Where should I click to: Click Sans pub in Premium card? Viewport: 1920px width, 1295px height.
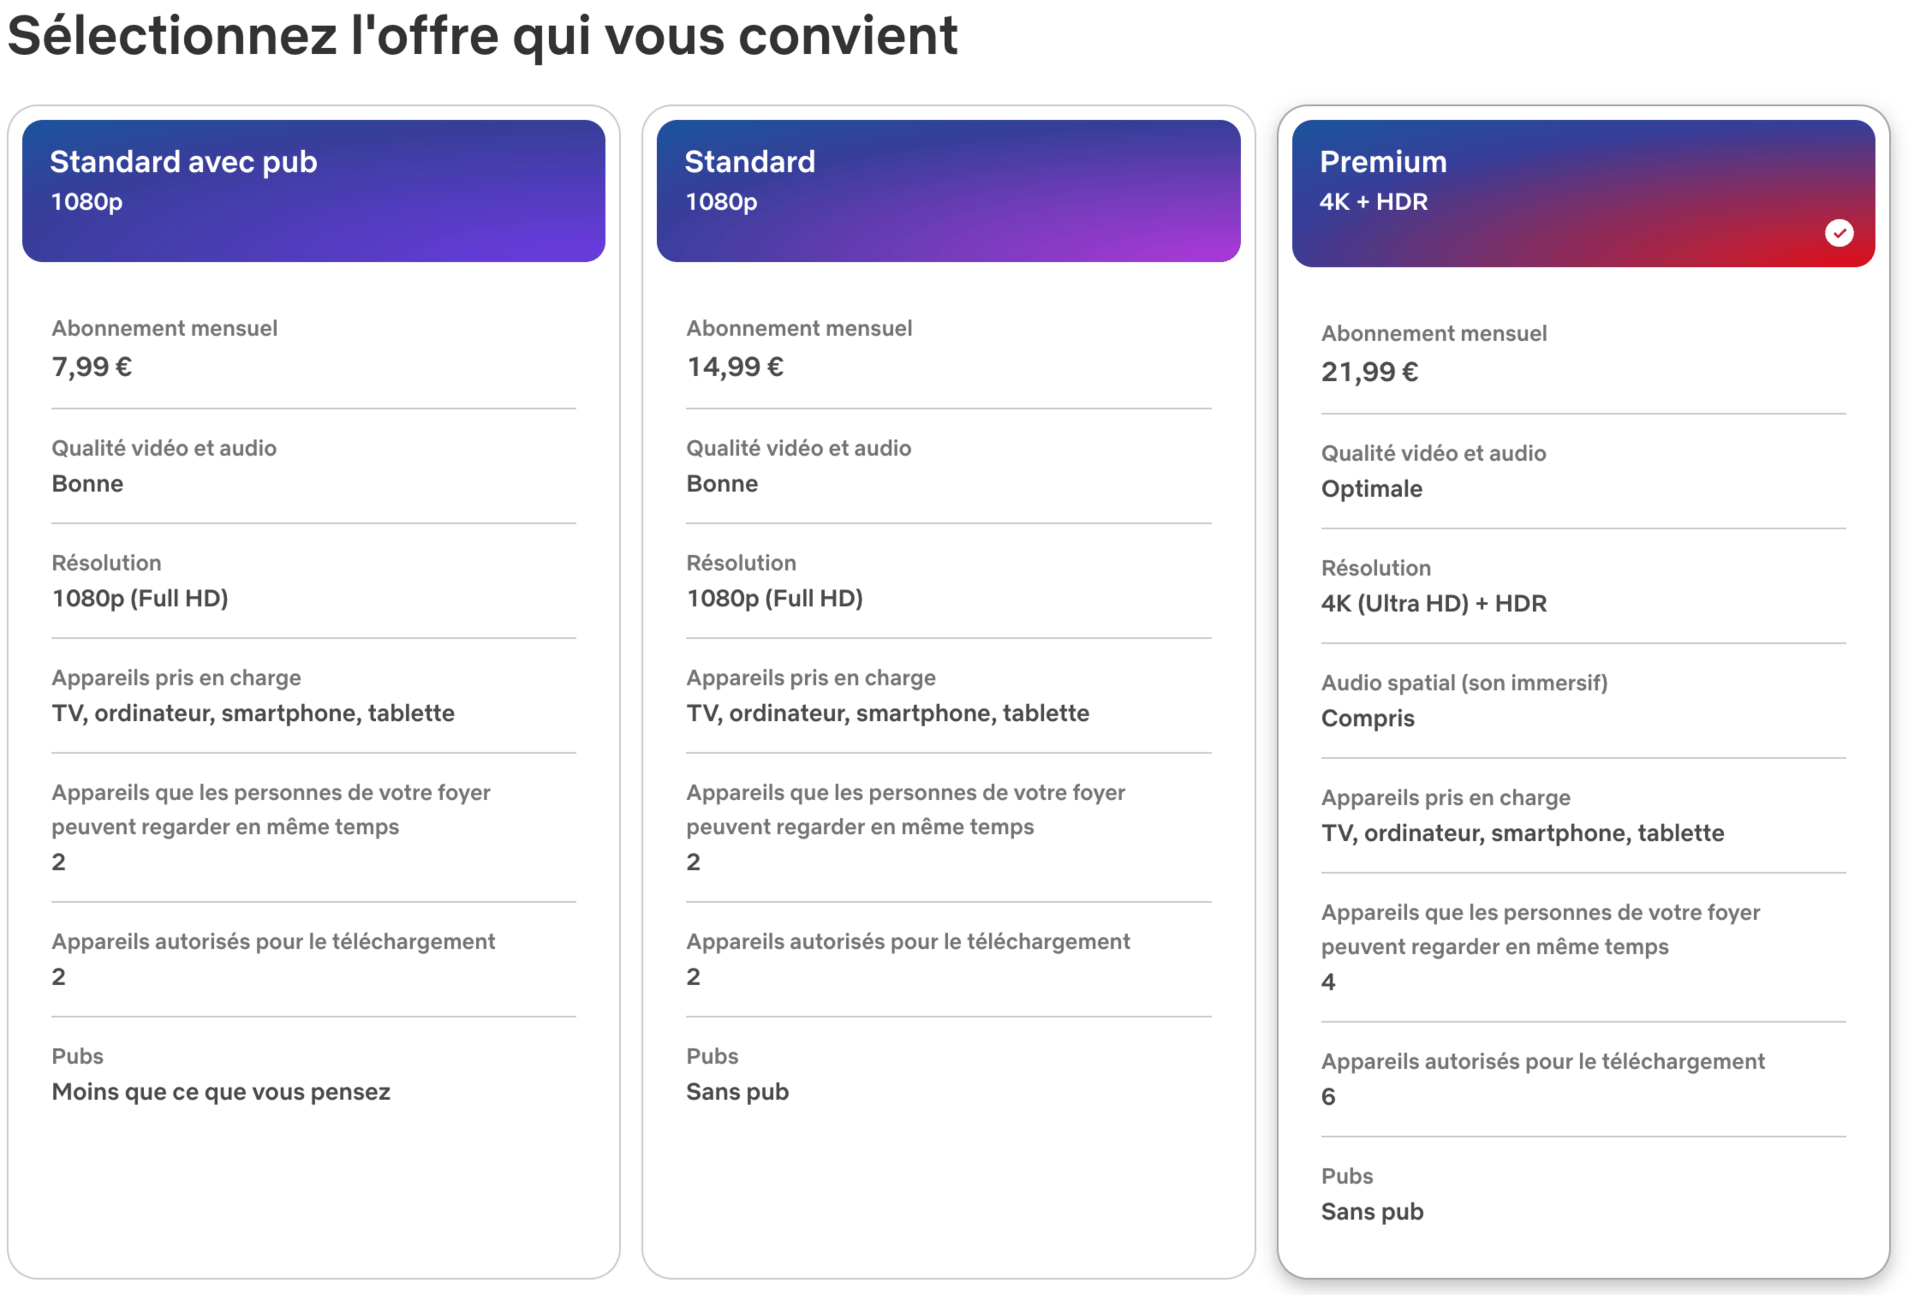1372,1211
